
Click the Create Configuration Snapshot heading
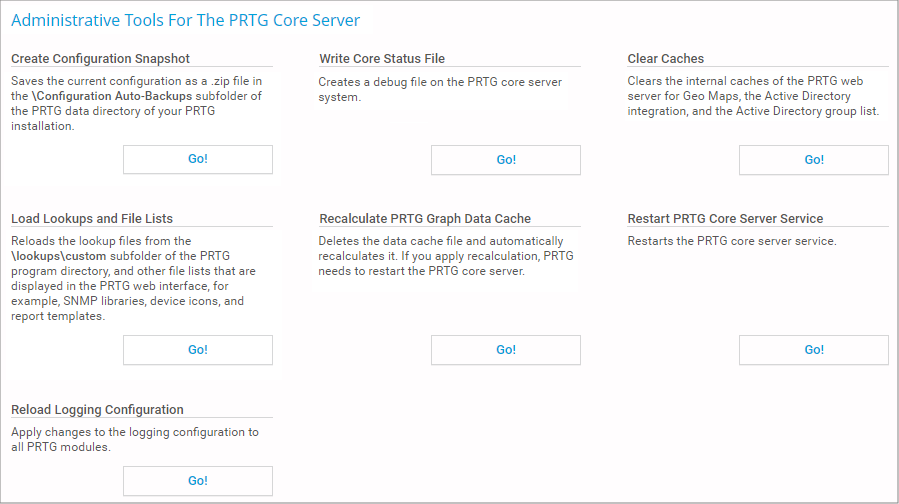pos(100,59)
